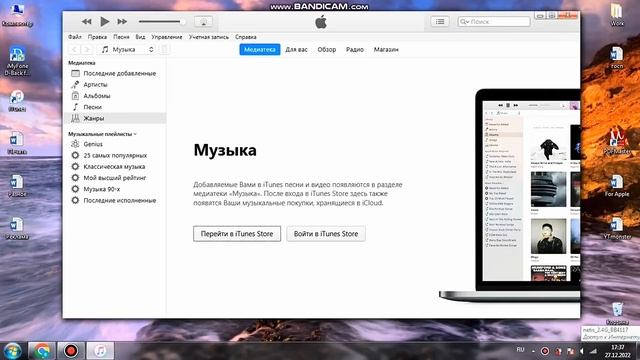Viewport: 640px width, 360px height.
Task: Open the Учетная запись menu
Action: 209,37
